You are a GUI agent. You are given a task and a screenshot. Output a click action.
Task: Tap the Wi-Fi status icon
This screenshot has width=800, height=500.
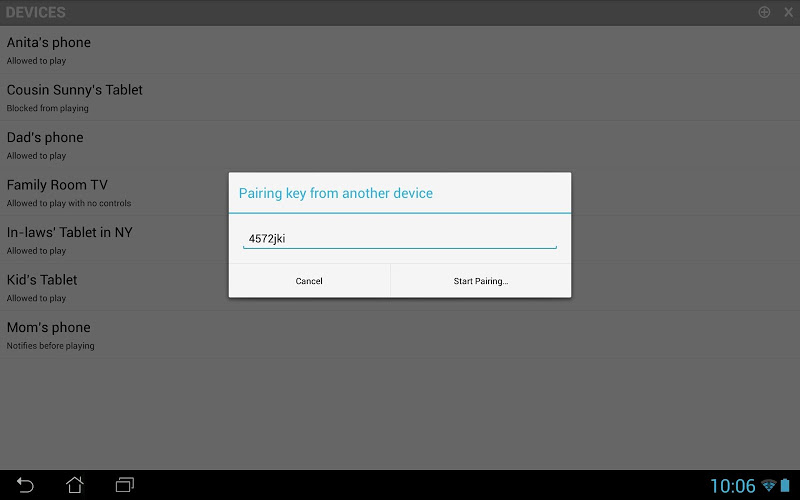point(768,485)
